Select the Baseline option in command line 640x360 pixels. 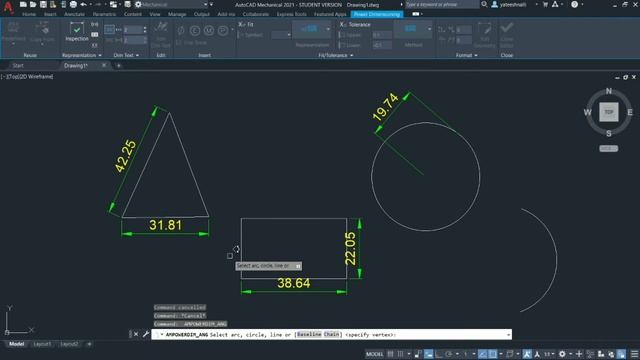coord(309,334)
